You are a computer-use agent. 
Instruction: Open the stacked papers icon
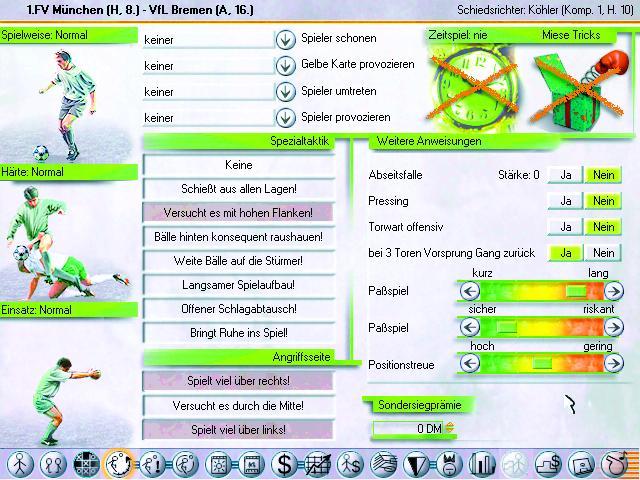pos(383,464)
